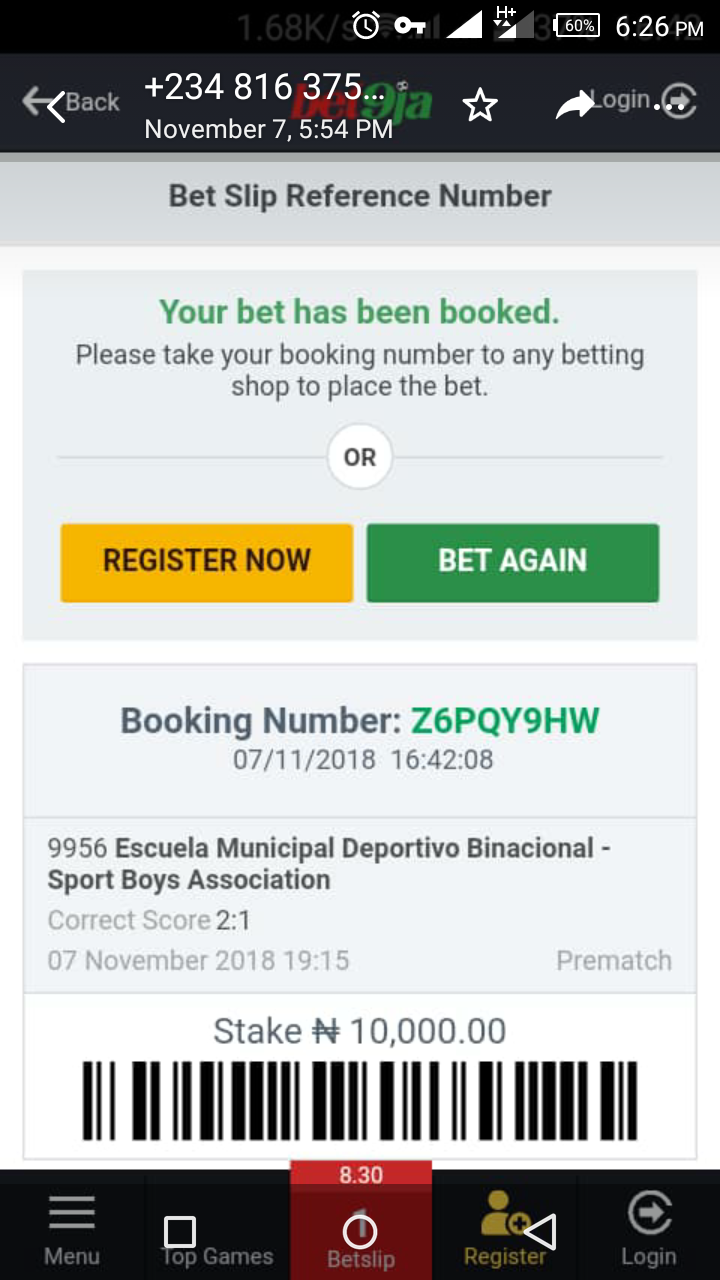Screen dimensions: 720x1280
Task: Tap the bottom Login arrow icon
Action: coord(649,1214)
